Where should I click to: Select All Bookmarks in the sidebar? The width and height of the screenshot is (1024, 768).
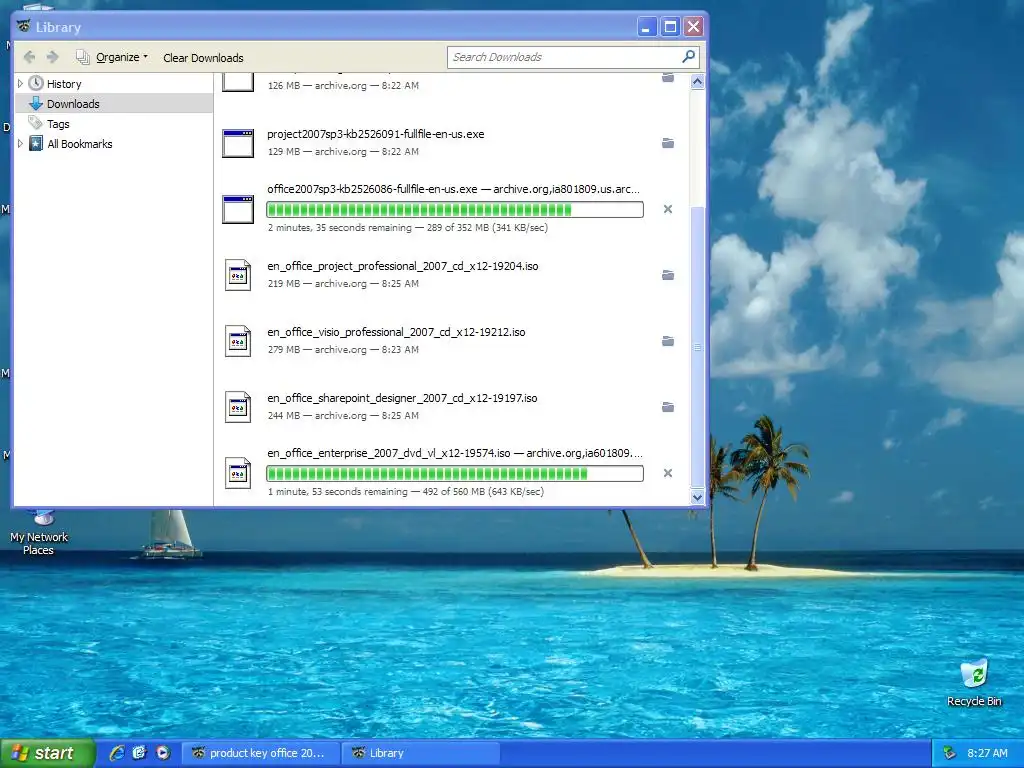coord(80,144)
